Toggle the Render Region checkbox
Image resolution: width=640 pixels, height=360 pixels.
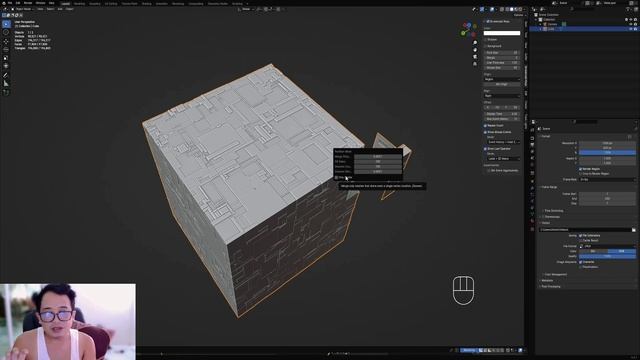coord(581,169)
